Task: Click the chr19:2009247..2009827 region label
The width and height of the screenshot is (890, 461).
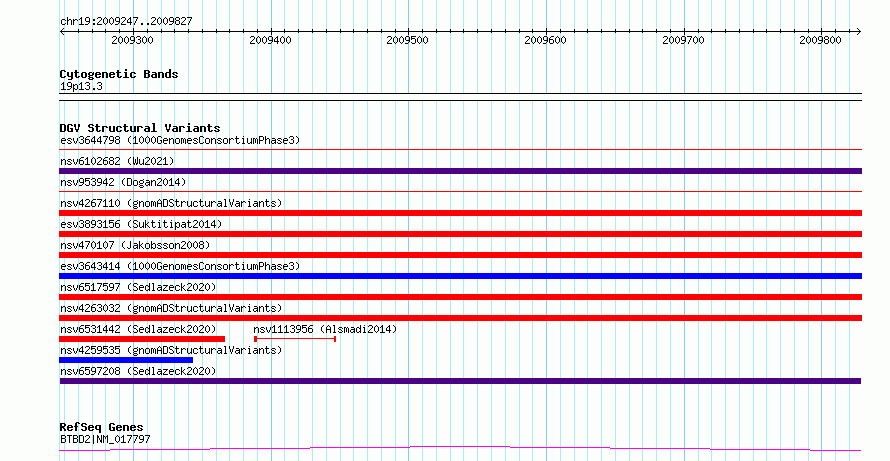Action: (126, 21)
